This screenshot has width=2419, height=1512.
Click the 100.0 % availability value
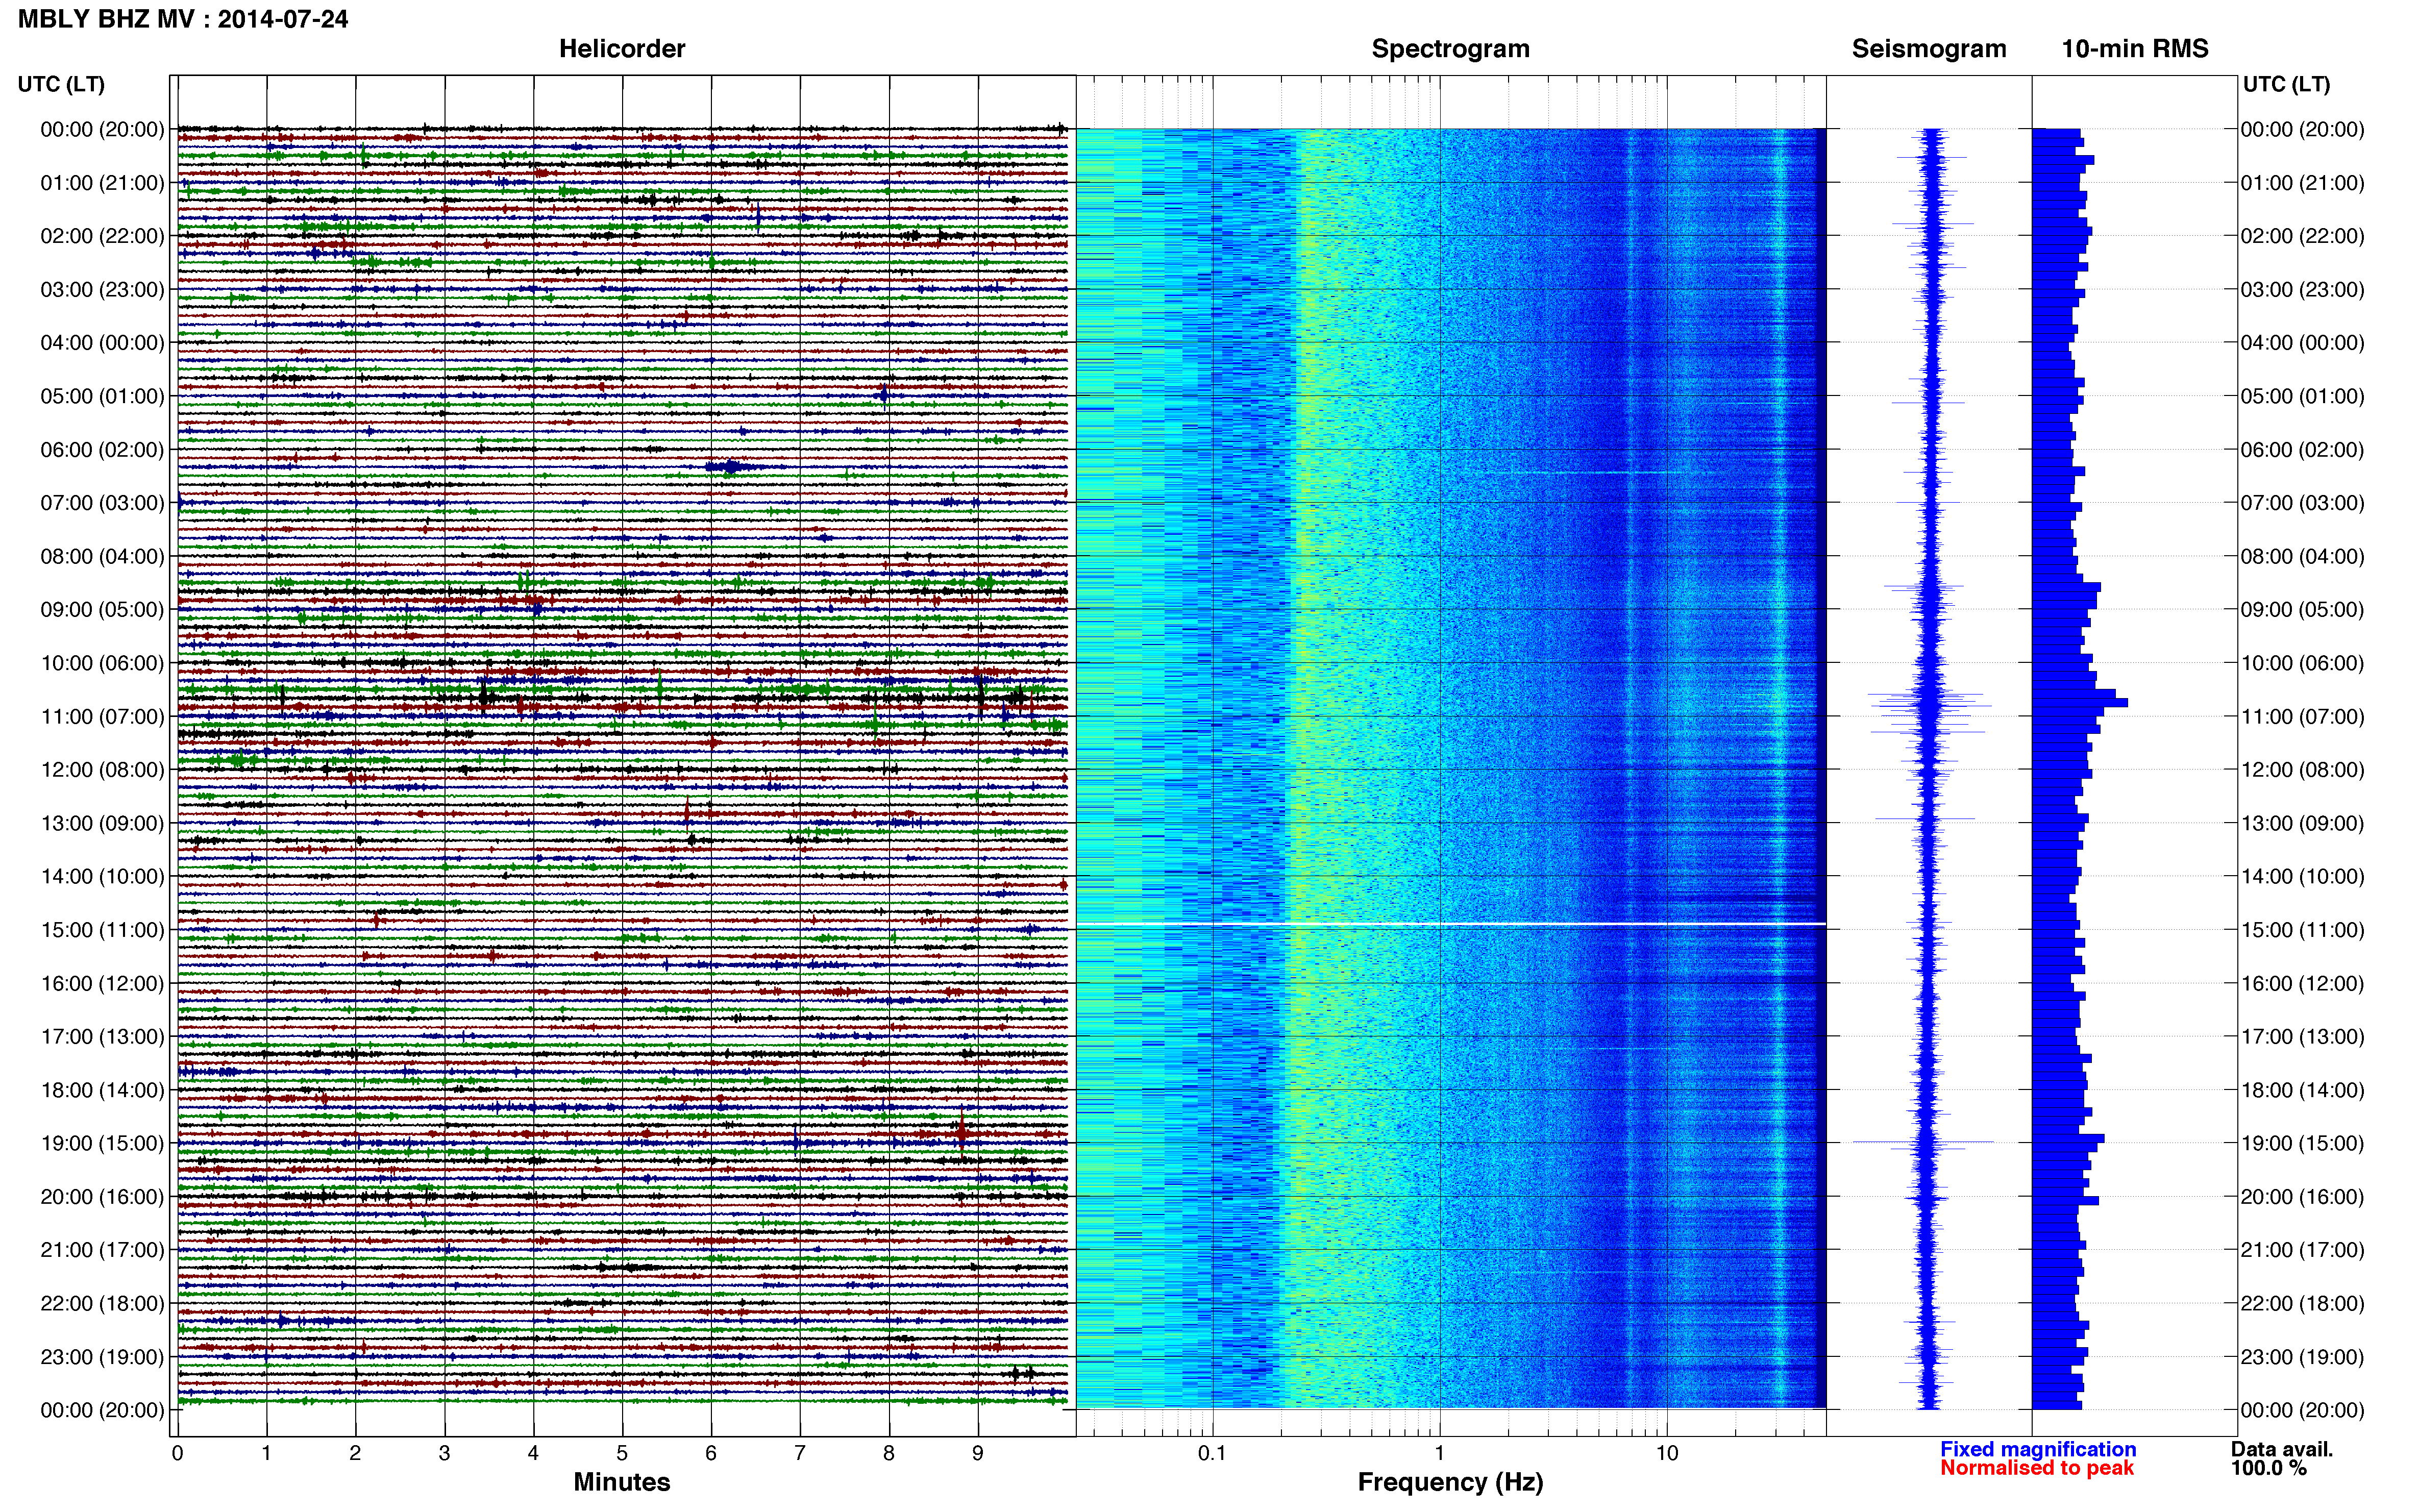point(2269,1468)
